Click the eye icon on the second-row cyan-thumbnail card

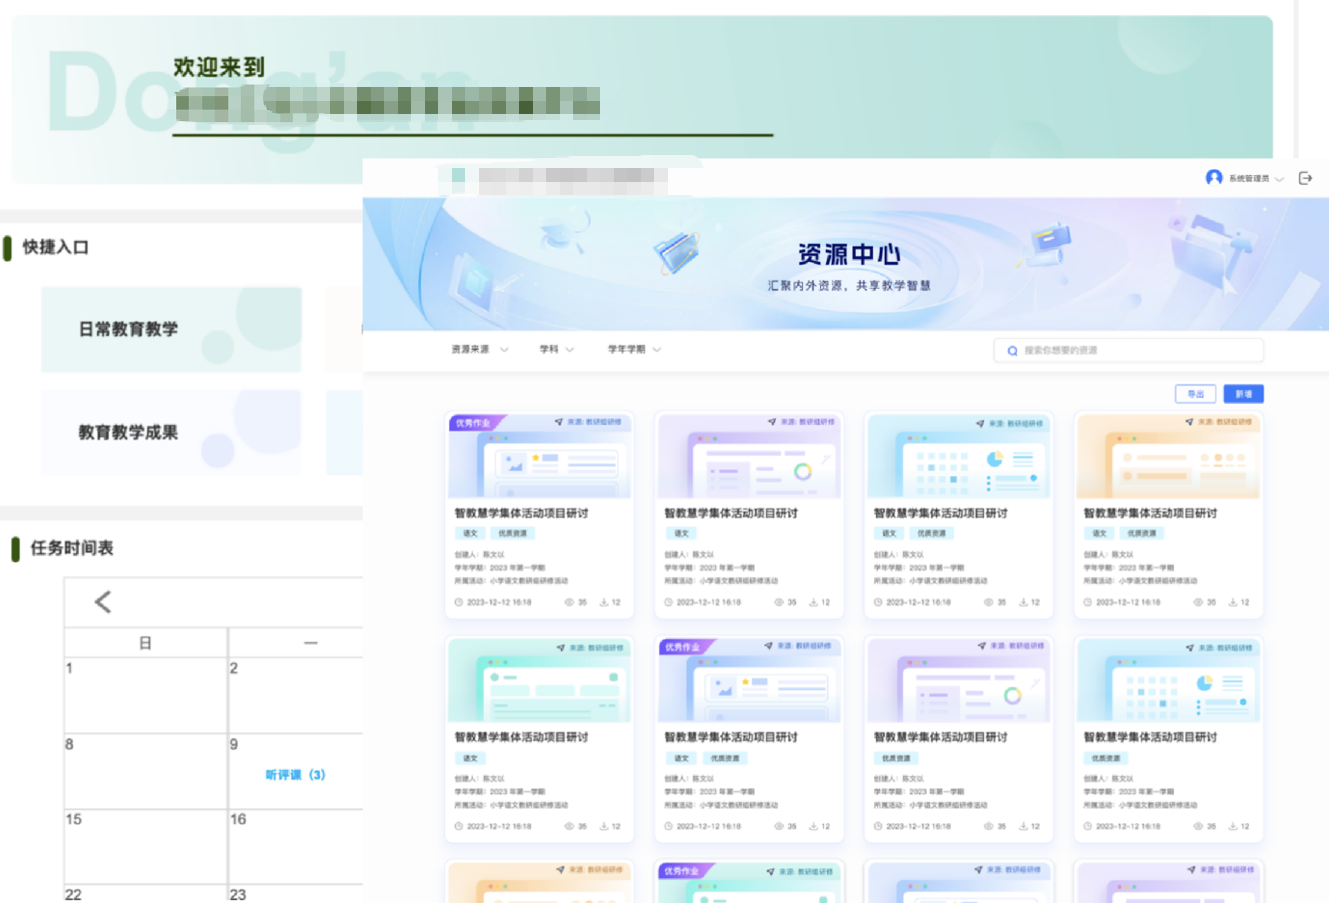click(x=1198, y=826)
